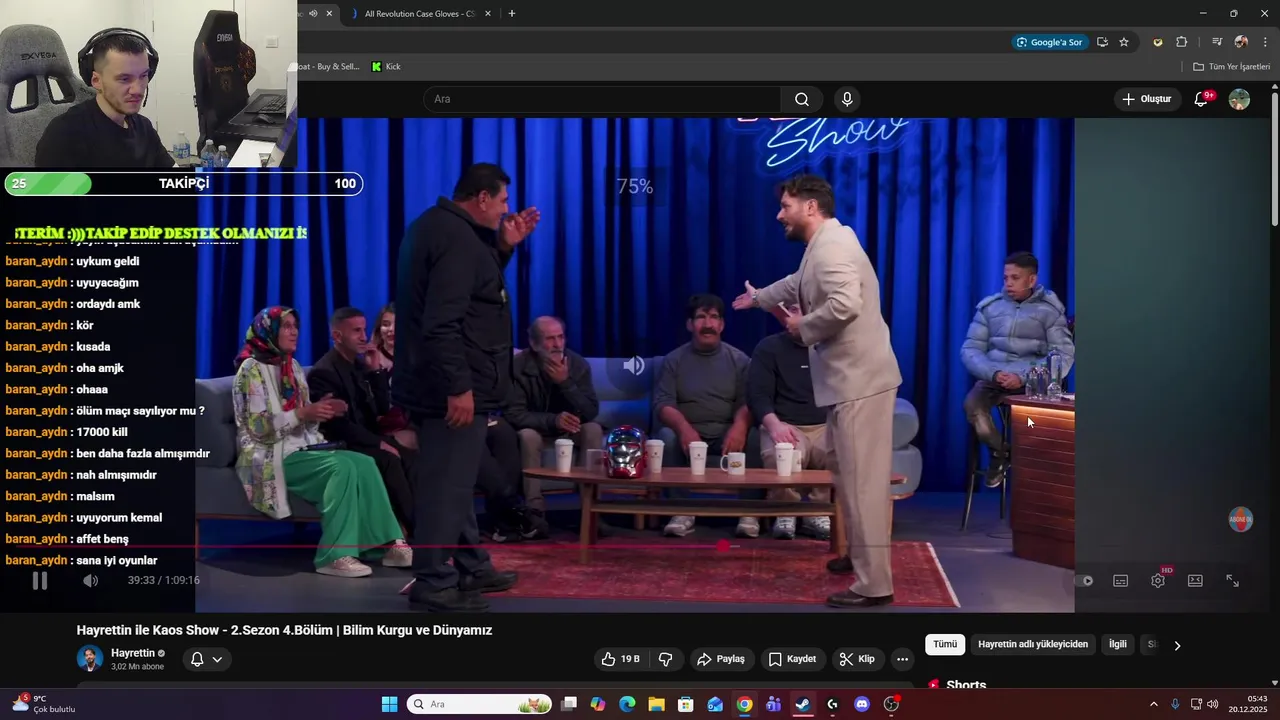
Task: Exit full-window video view with the arrows icon
Action: pos(1233,581)
